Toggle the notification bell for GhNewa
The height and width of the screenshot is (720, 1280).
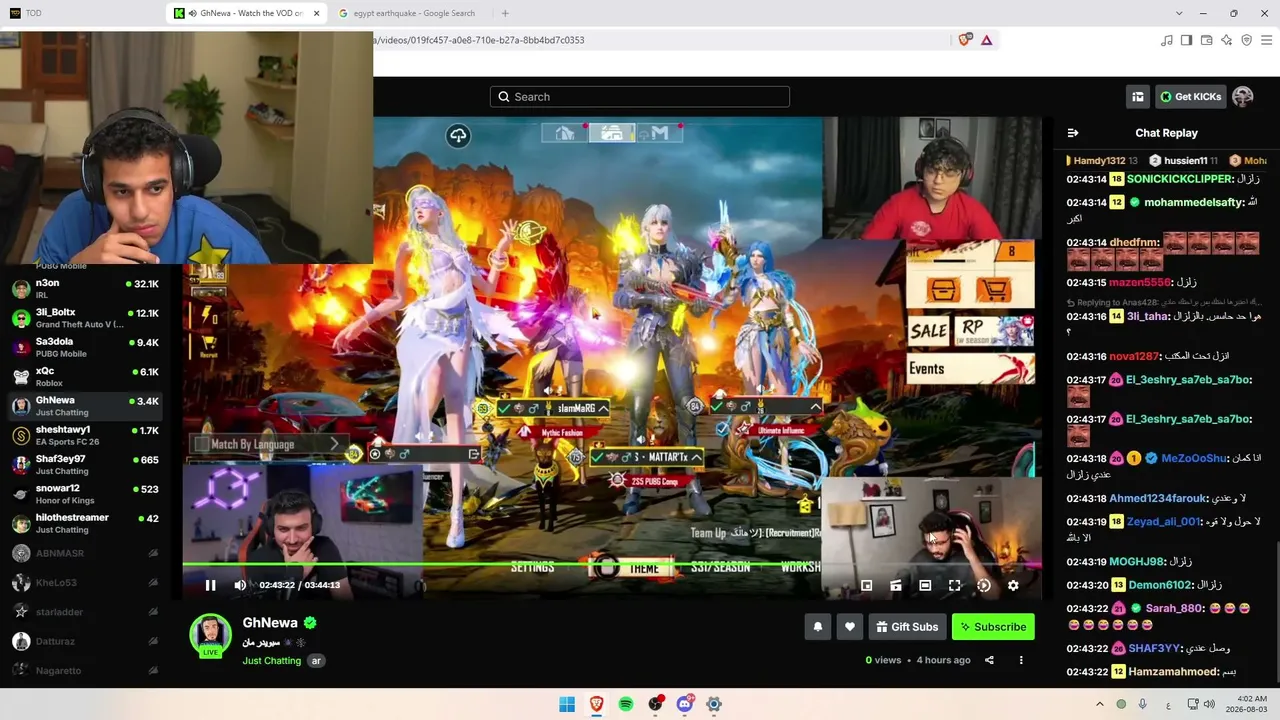pyautogui.click(x=818, y=627)
